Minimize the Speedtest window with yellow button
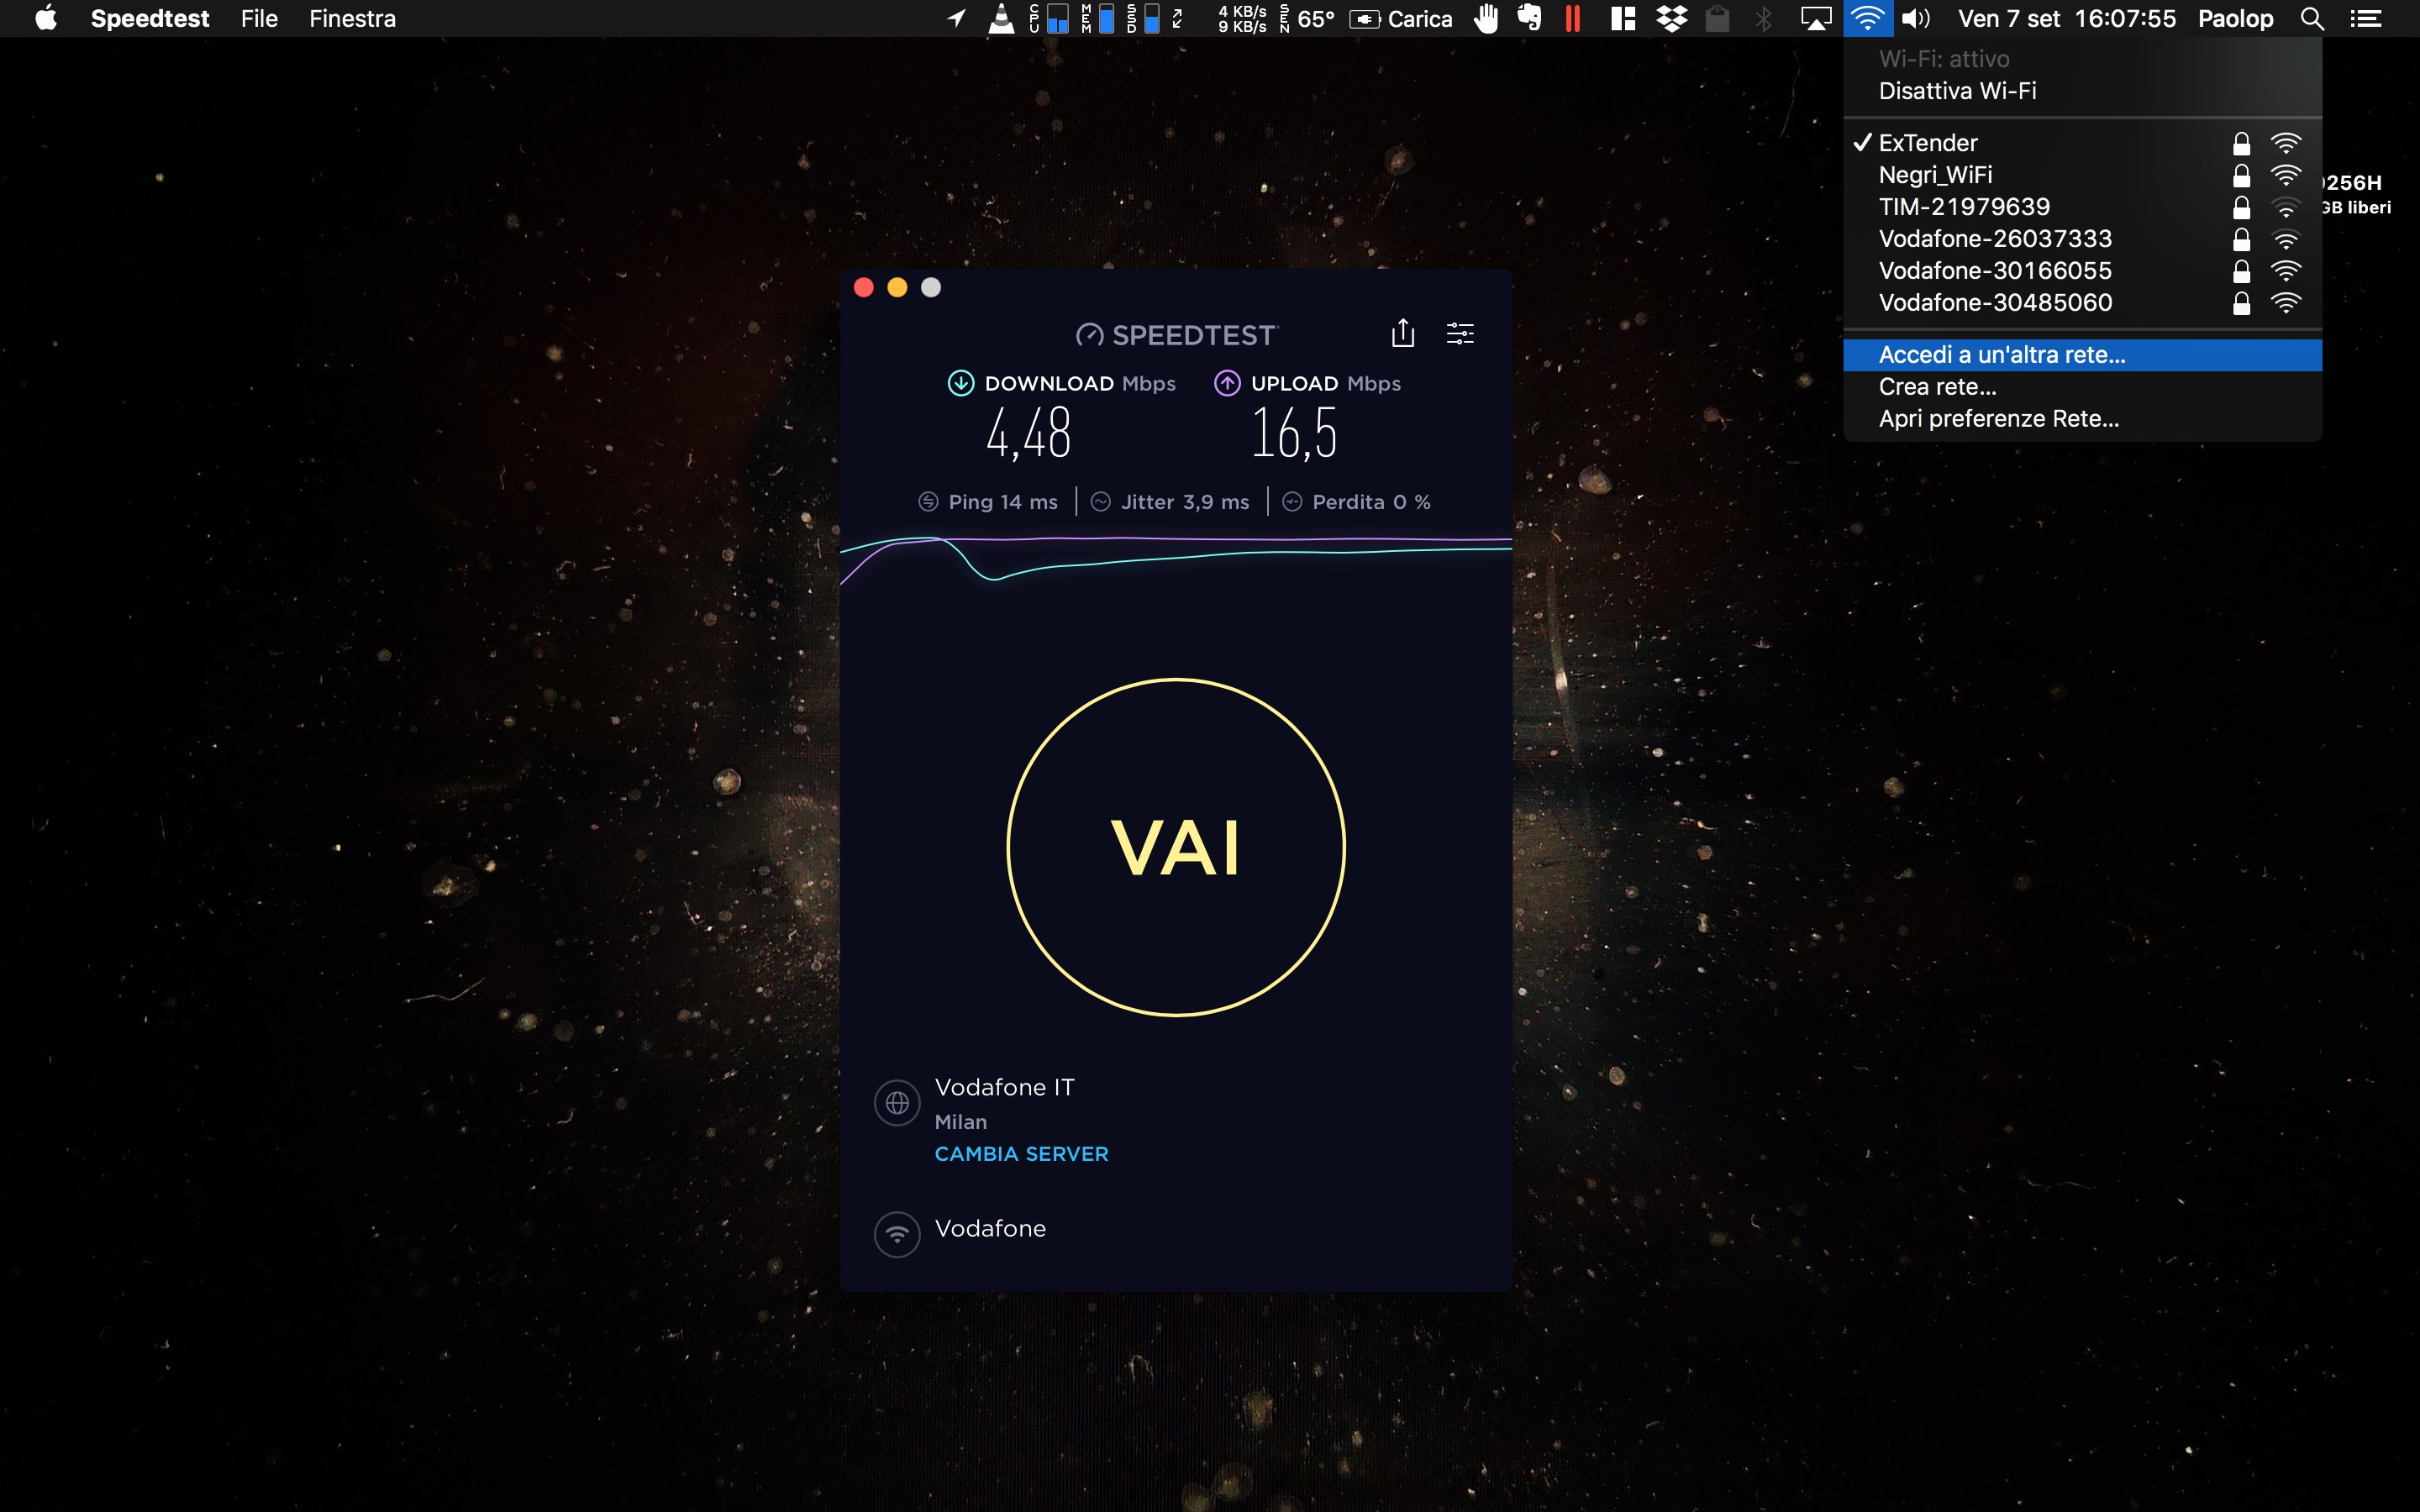The image size is (2420, 1512). pos(897,288)
